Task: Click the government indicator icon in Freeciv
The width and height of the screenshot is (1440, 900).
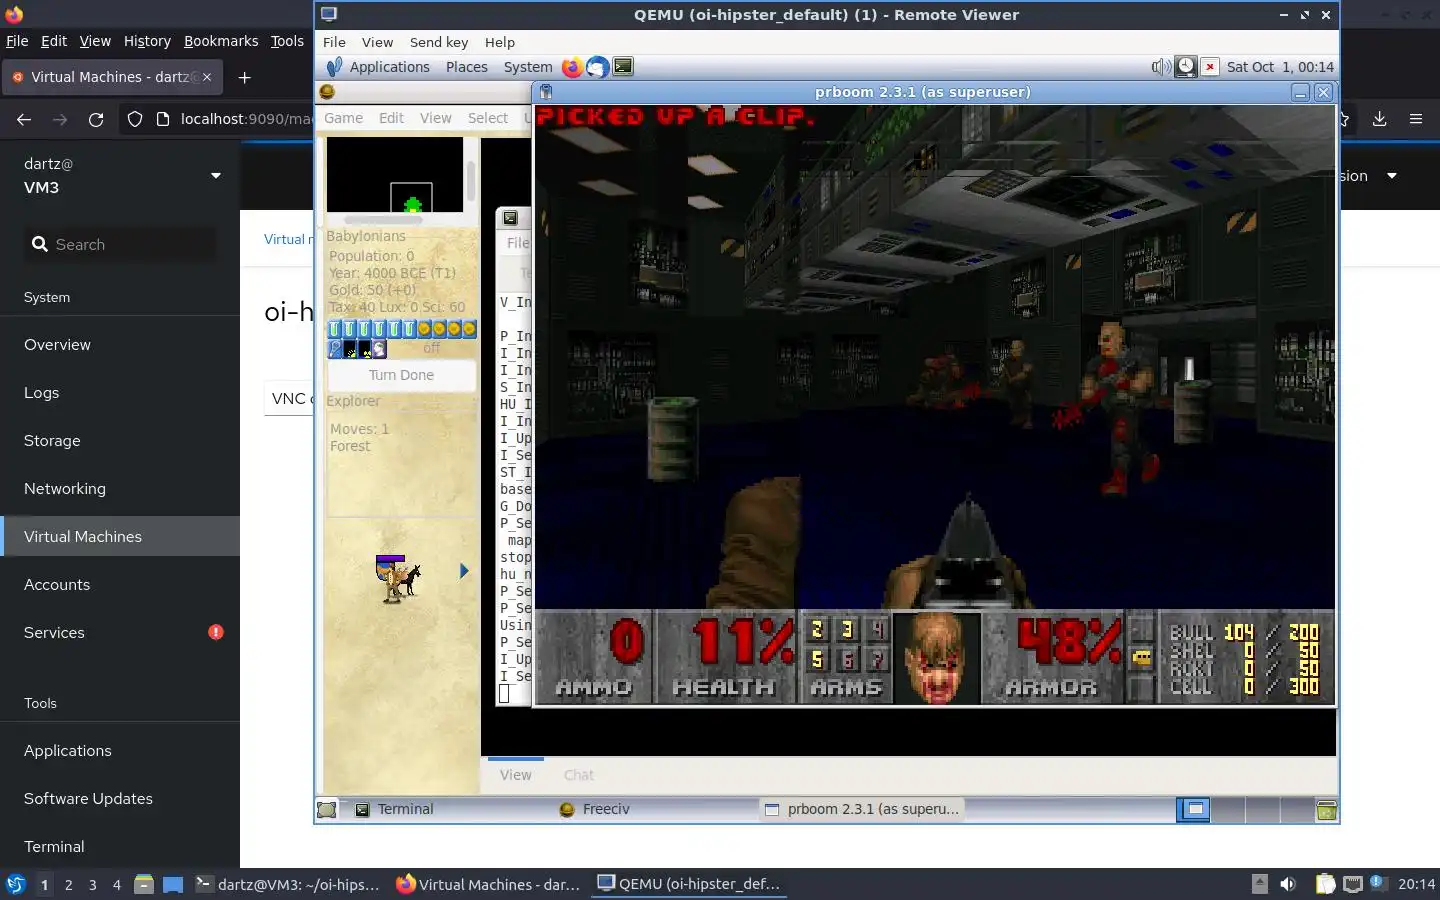Action: [379, 349]
